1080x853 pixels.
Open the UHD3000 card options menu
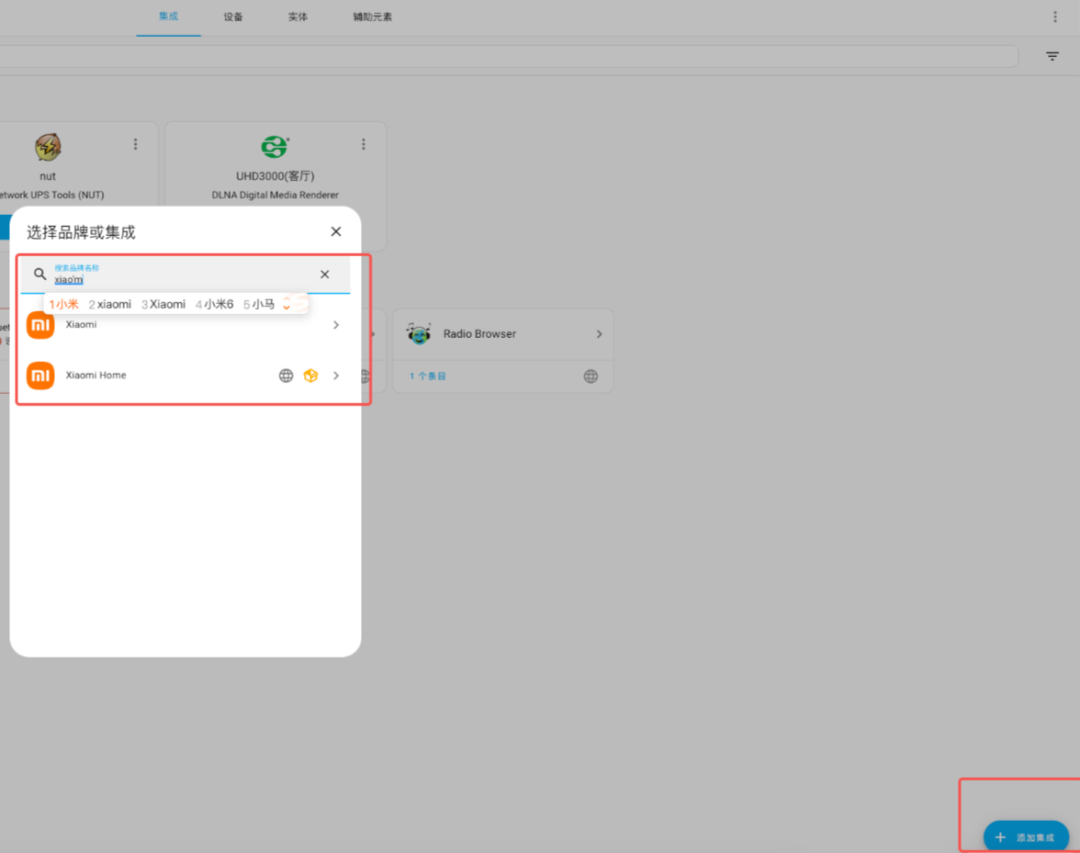point(363,144)
